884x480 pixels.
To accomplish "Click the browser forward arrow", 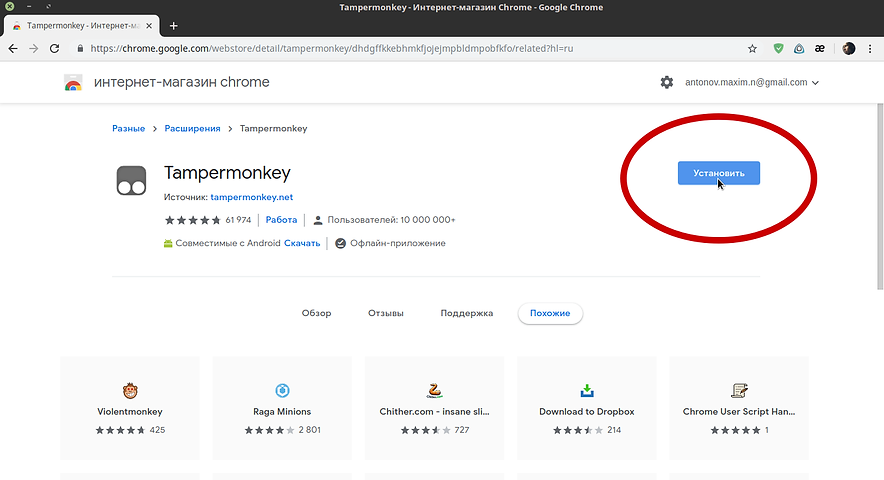I will 34,49.
